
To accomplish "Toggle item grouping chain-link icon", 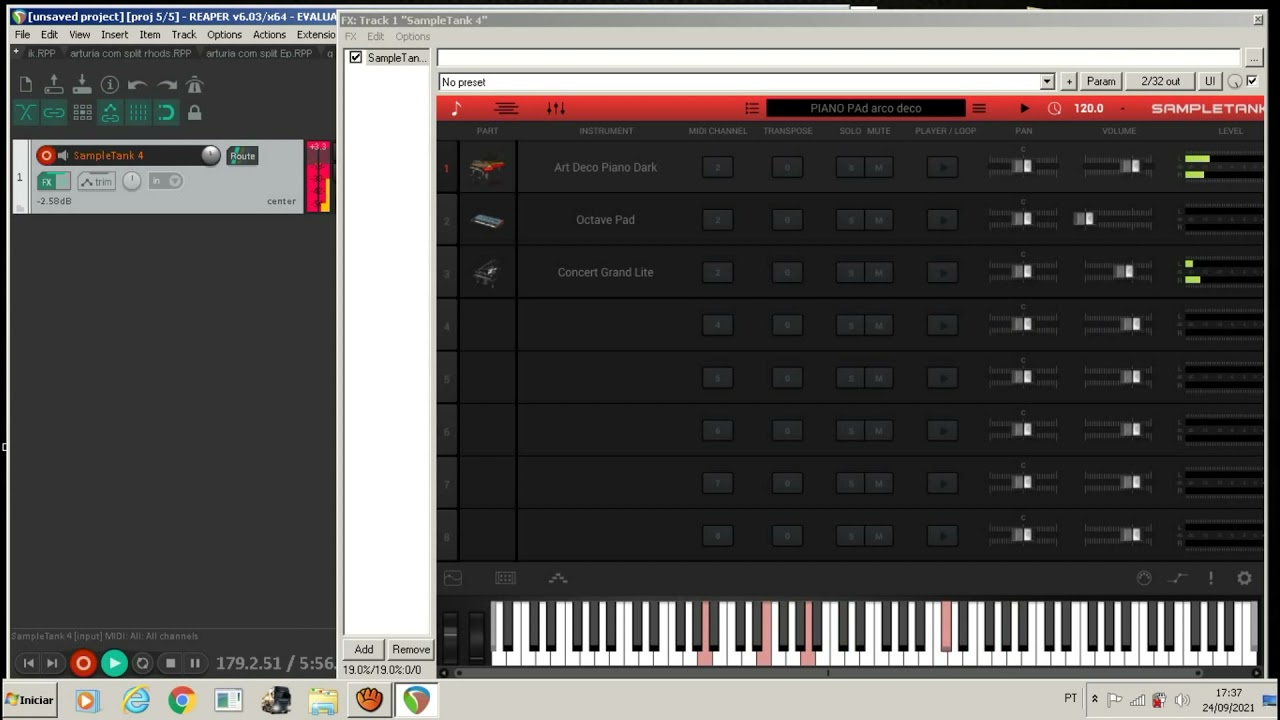I will pyautogui.click(x=54, y=113).
